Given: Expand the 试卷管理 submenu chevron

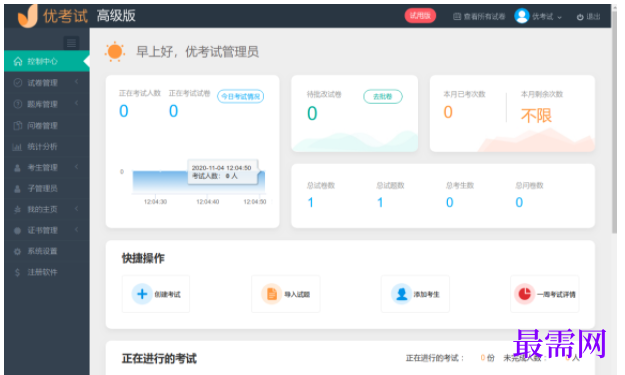Looking at the screenshot, I should click(x=76, y=82).
